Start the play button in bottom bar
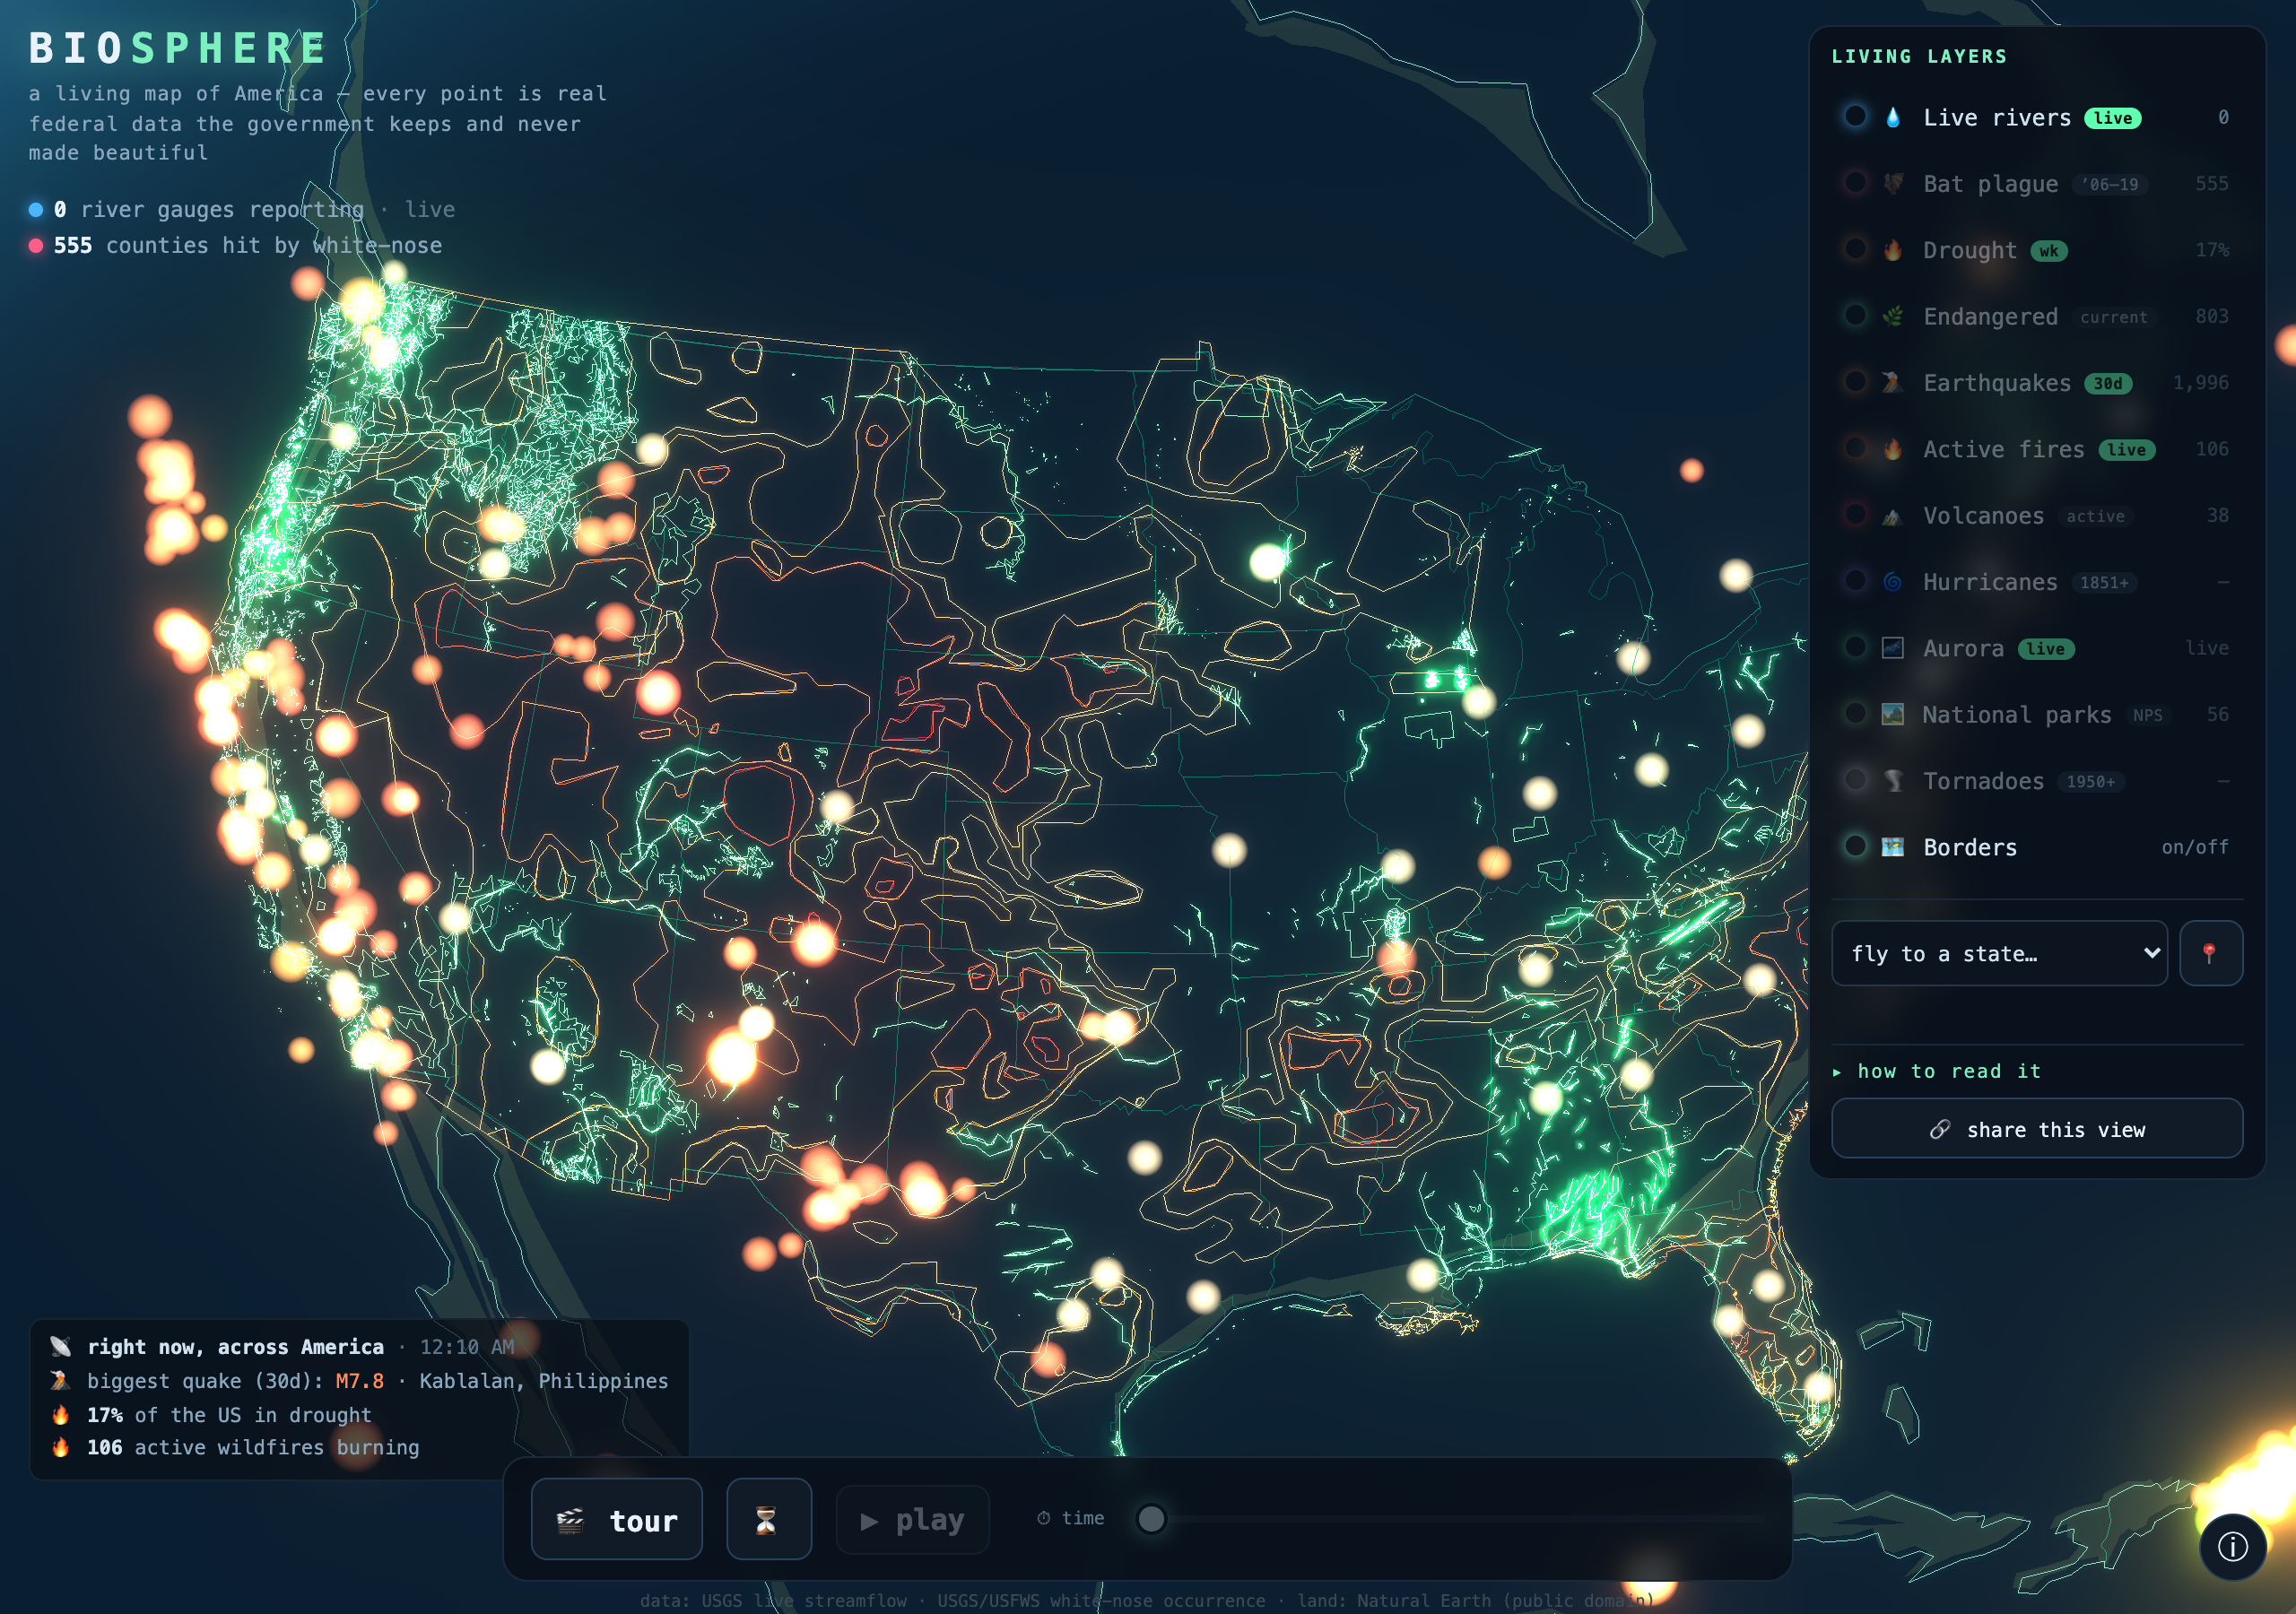 point(912,1520)
